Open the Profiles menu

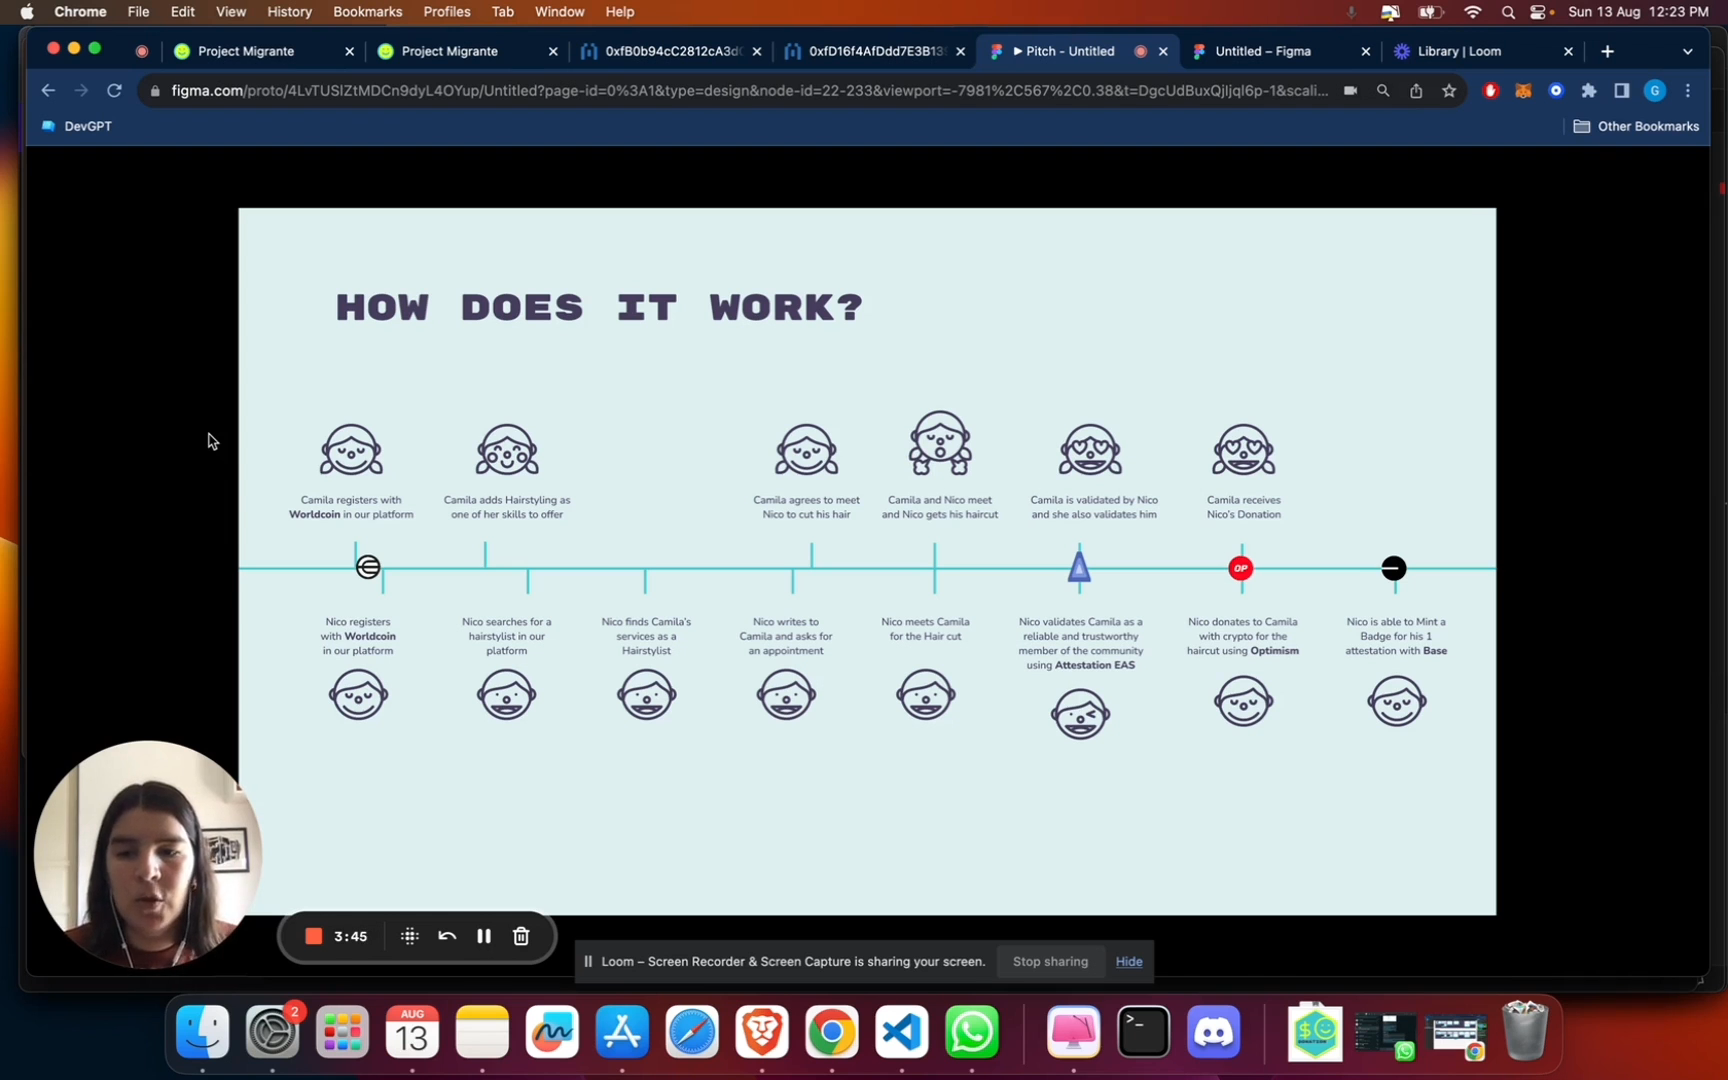pos(446,12)
